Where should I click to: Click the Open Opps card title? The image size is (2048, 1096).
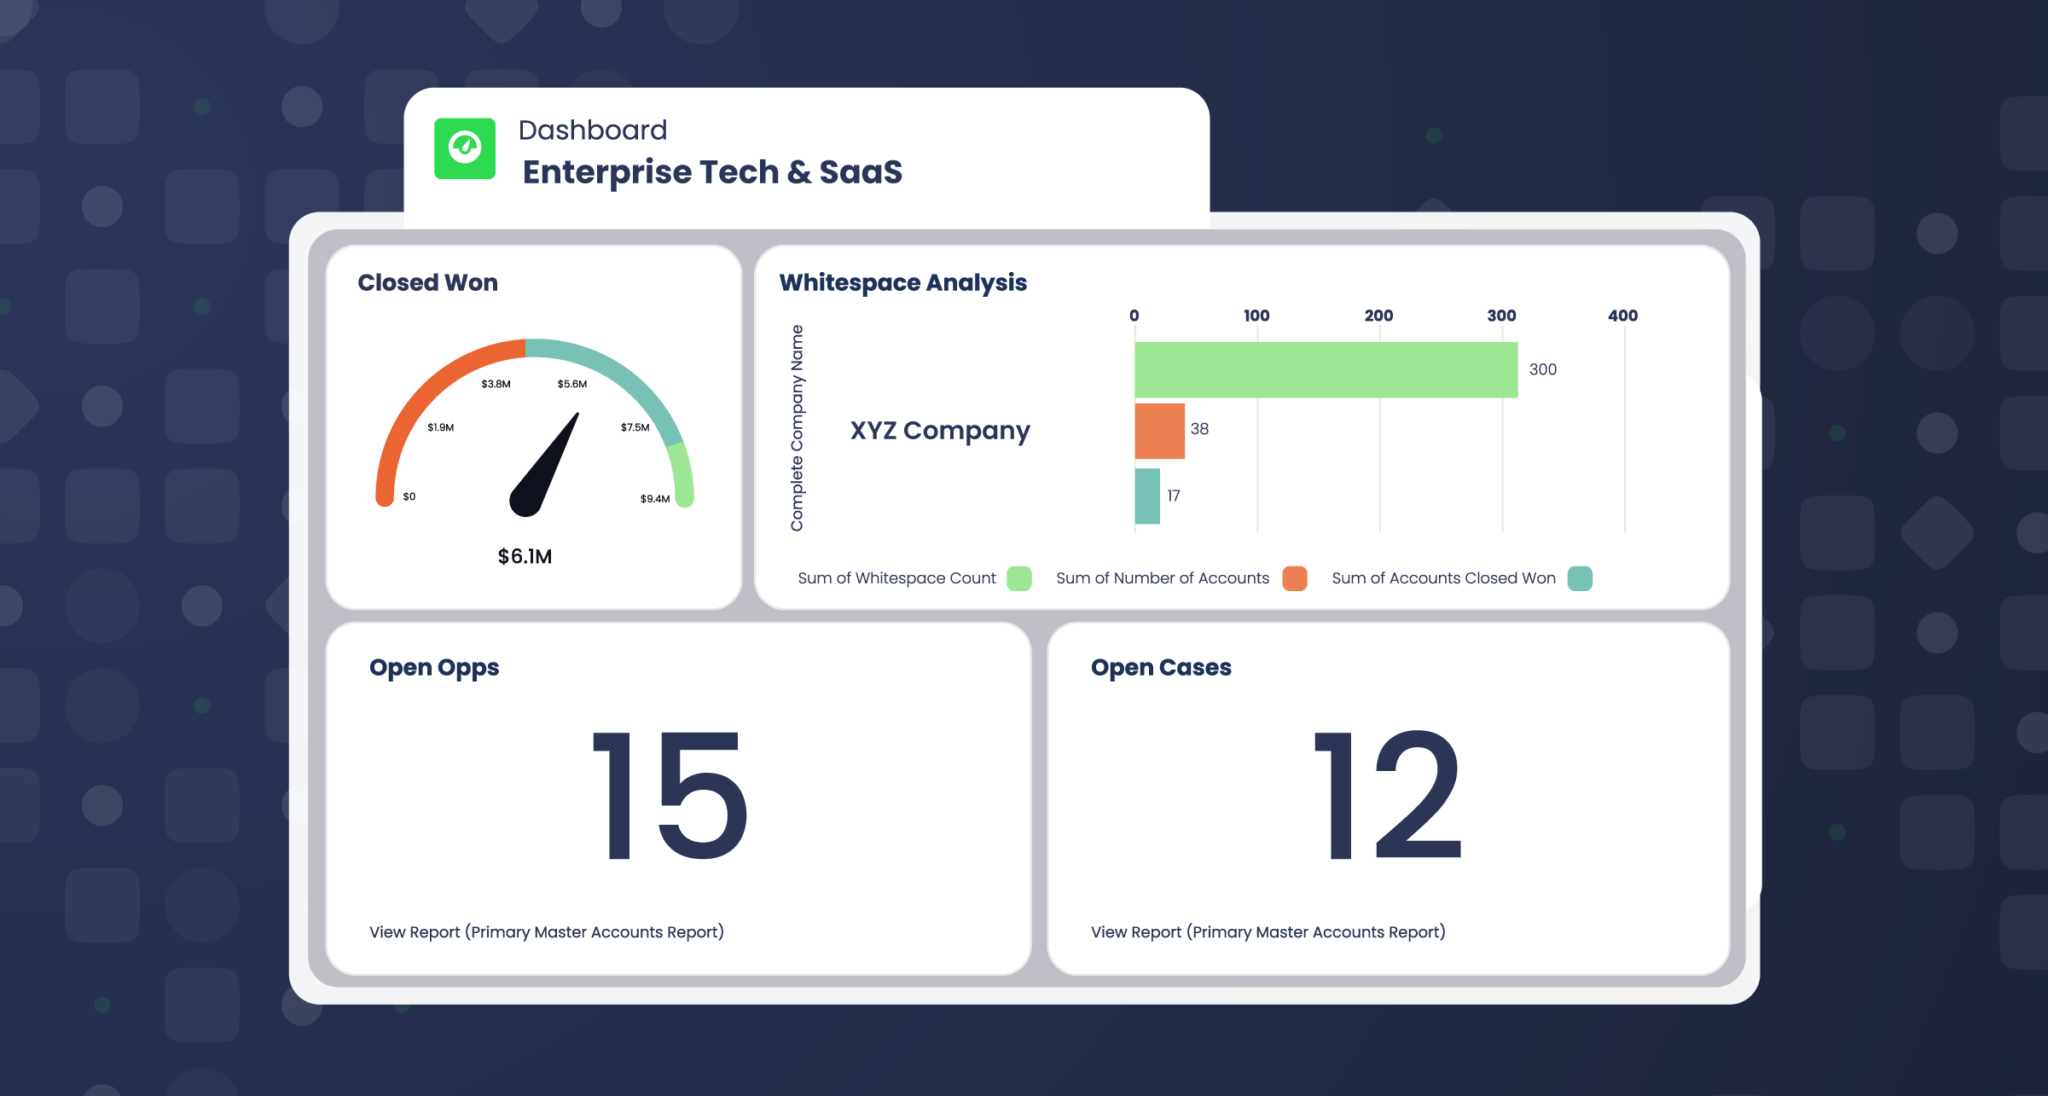pos(434,668)
